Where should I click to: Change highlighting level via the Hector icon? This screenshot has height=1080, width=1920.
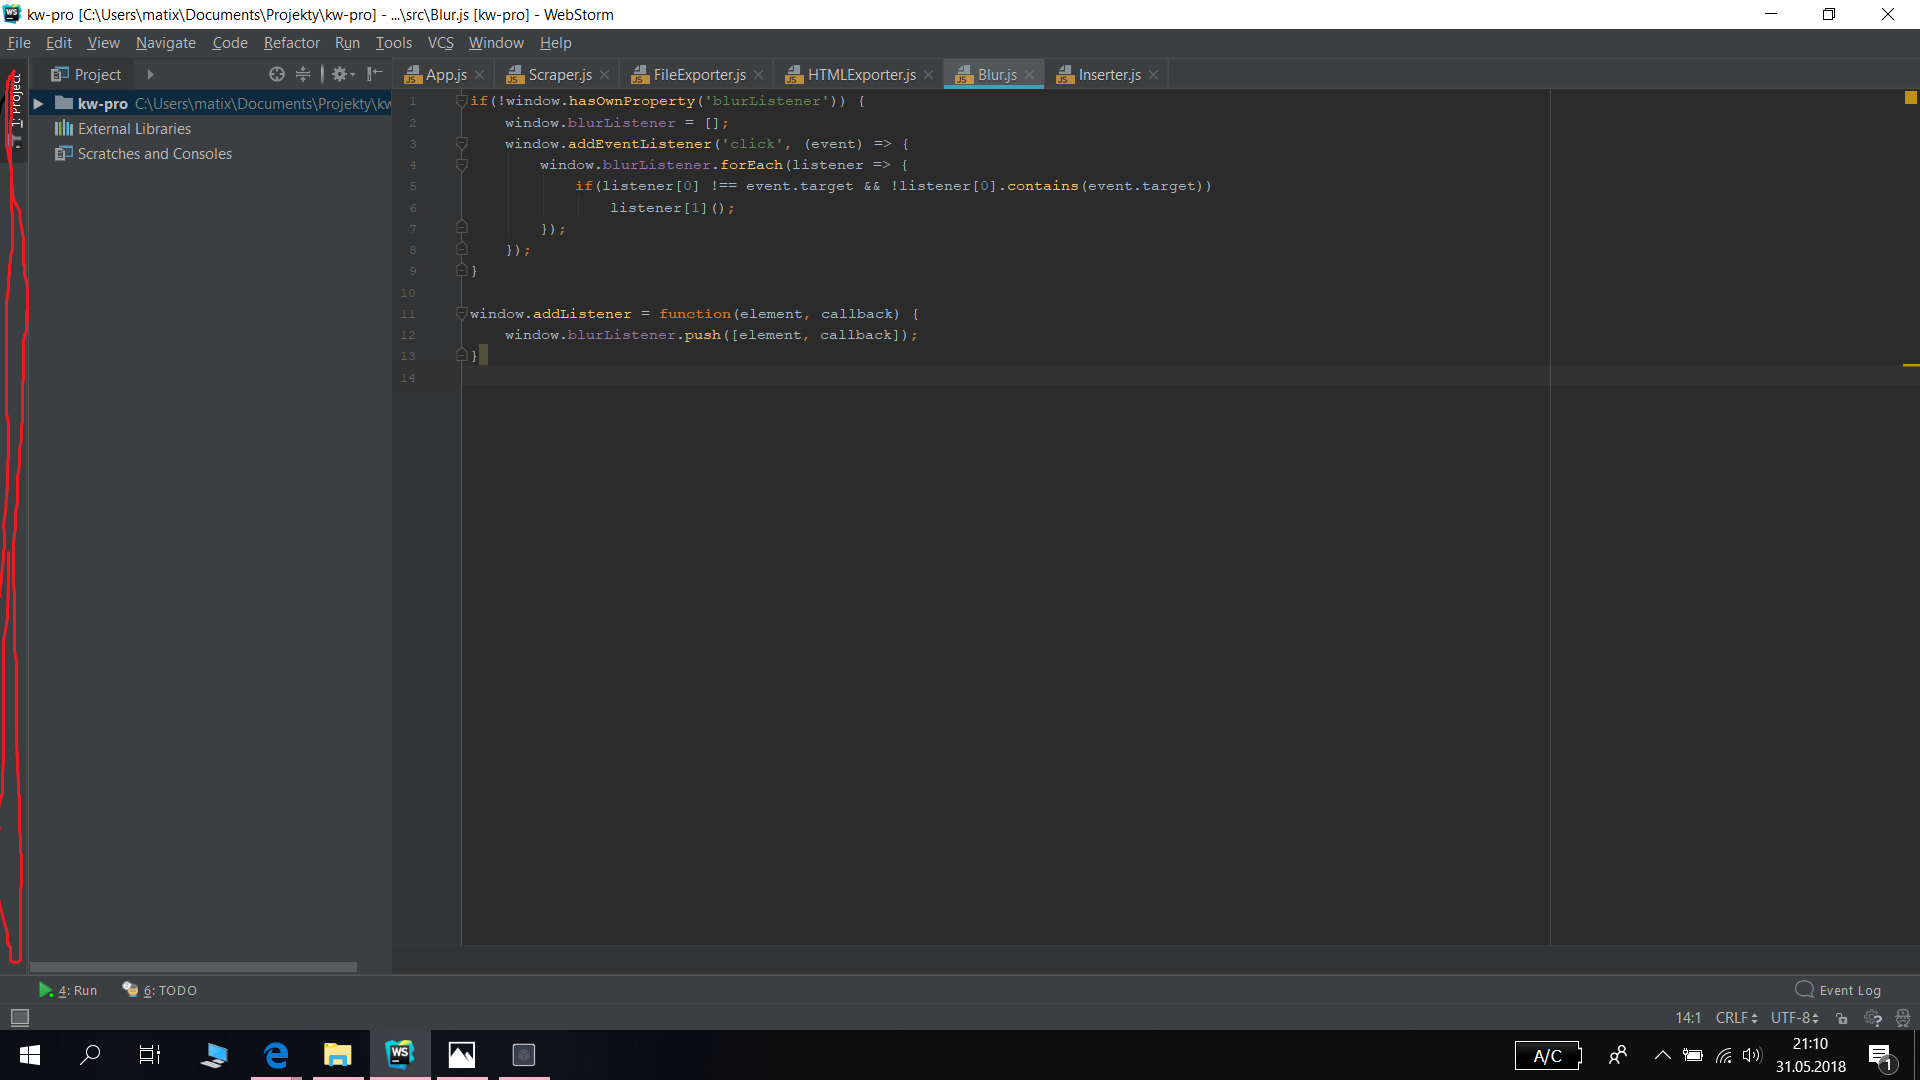[1903, 1017]
